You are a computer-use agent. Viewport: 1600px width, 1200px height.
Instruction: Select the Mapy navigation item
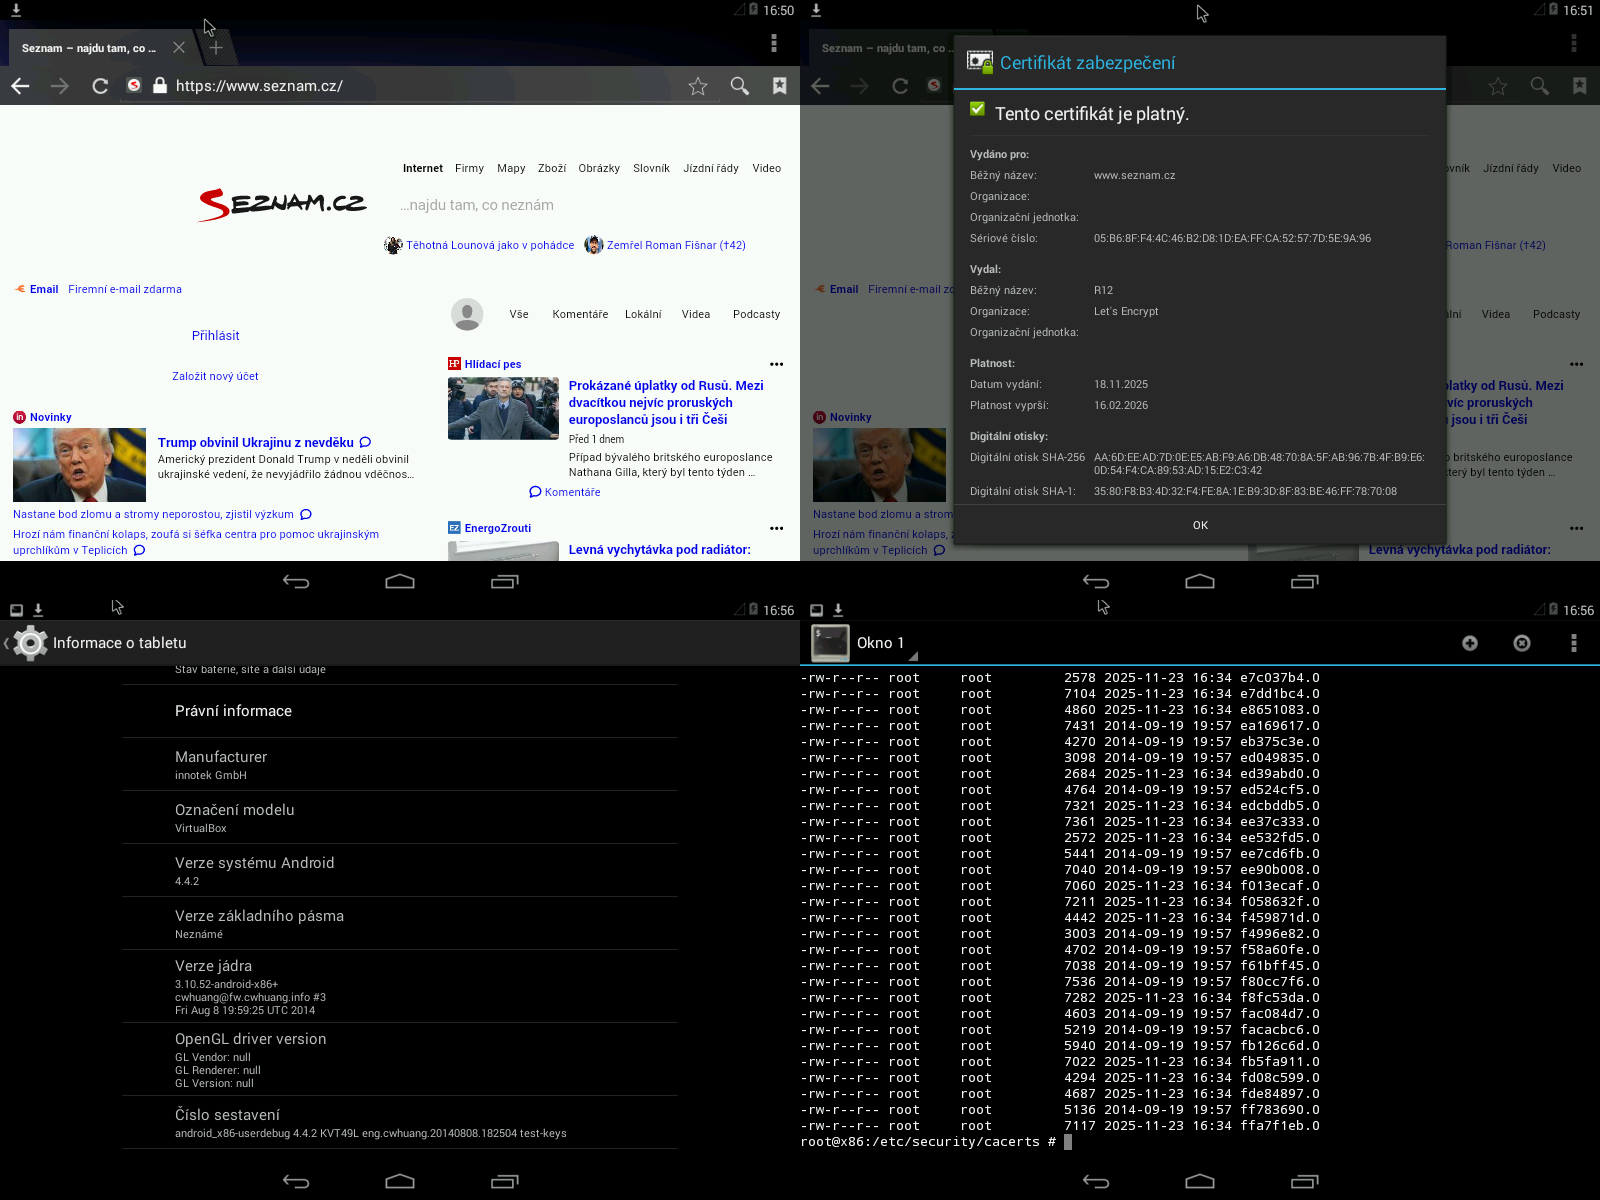[511, 168]
